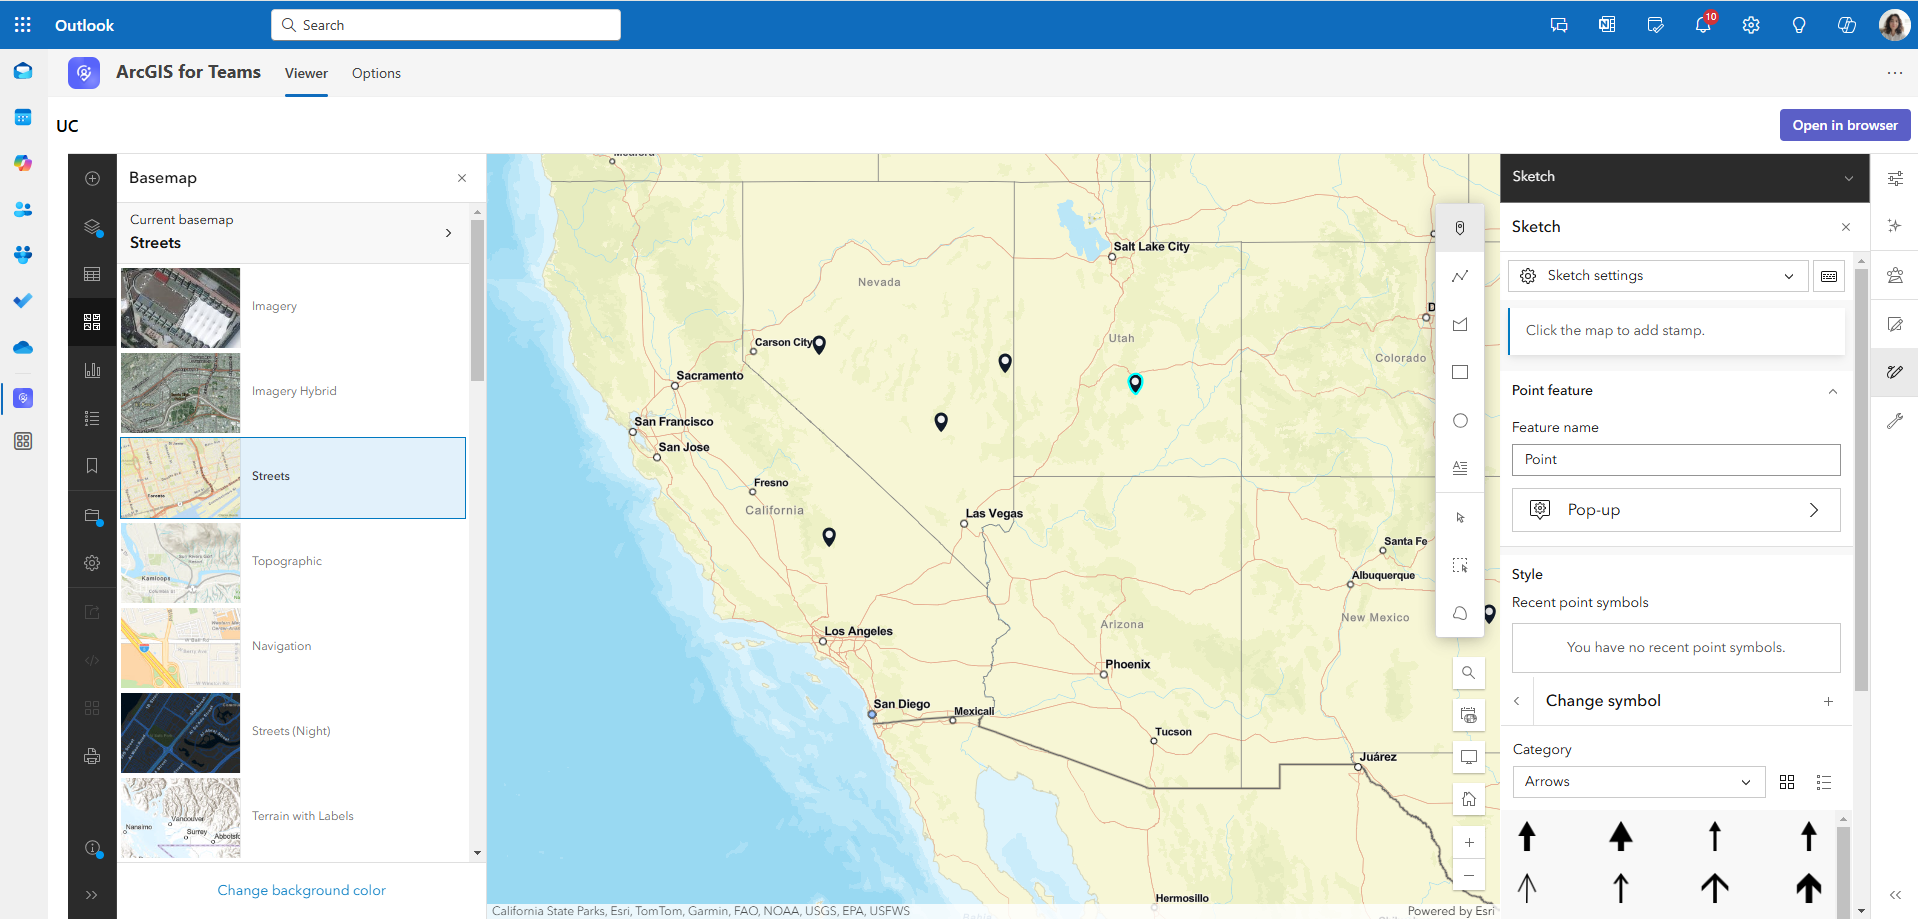
Task: Close the Sketch panel
Action: click(1846, 227)
